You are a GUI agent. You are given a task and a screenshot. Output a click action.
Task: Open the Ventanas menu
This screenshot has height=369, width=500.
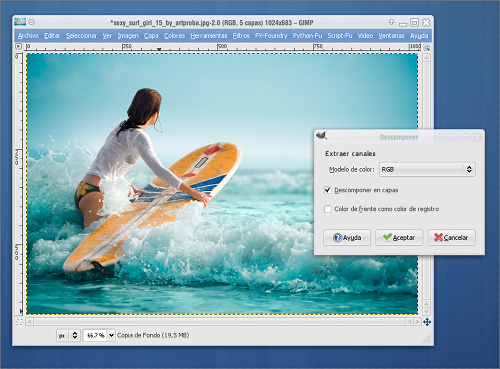[391, 36]
